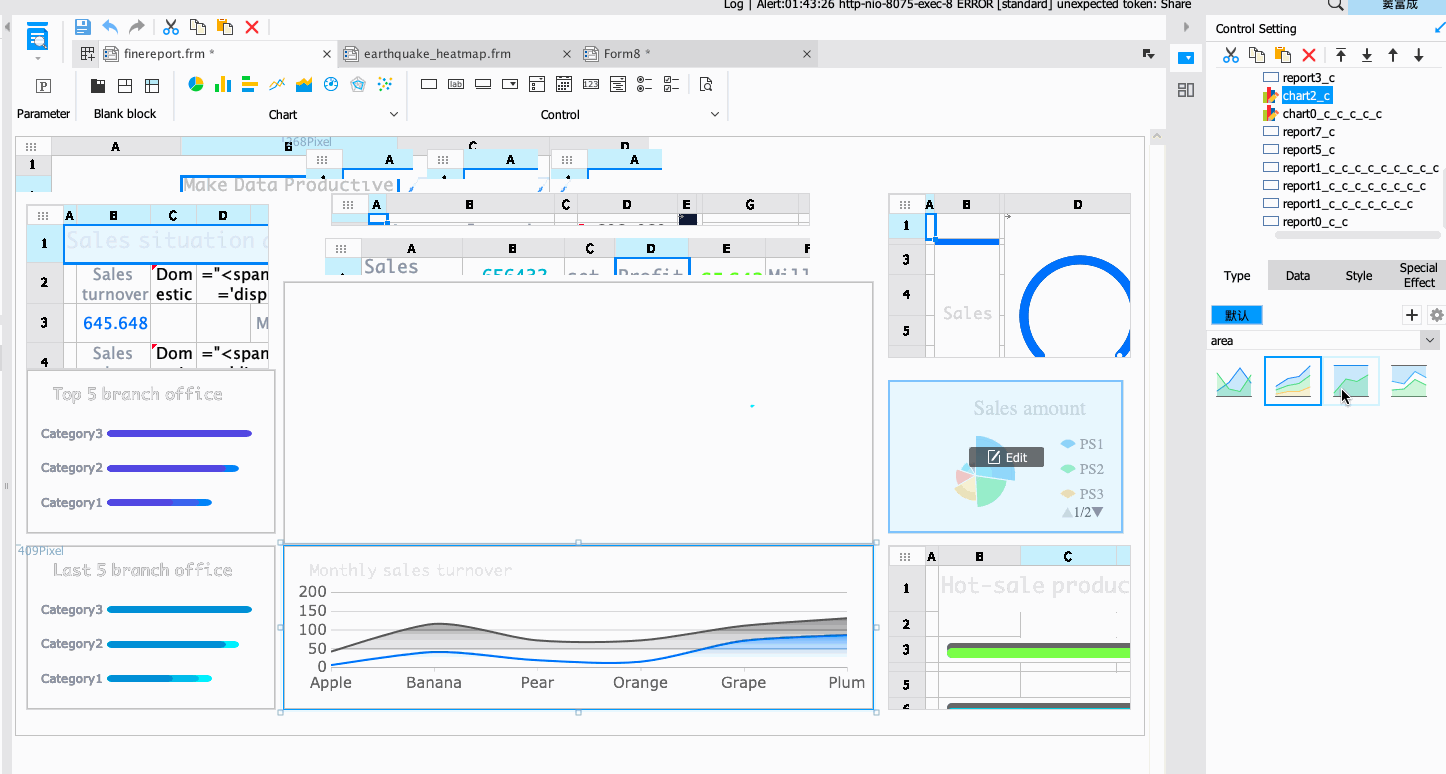Copy using the main toolbar copy icon
Viewport: 1446px width, 774px height.
198,27
